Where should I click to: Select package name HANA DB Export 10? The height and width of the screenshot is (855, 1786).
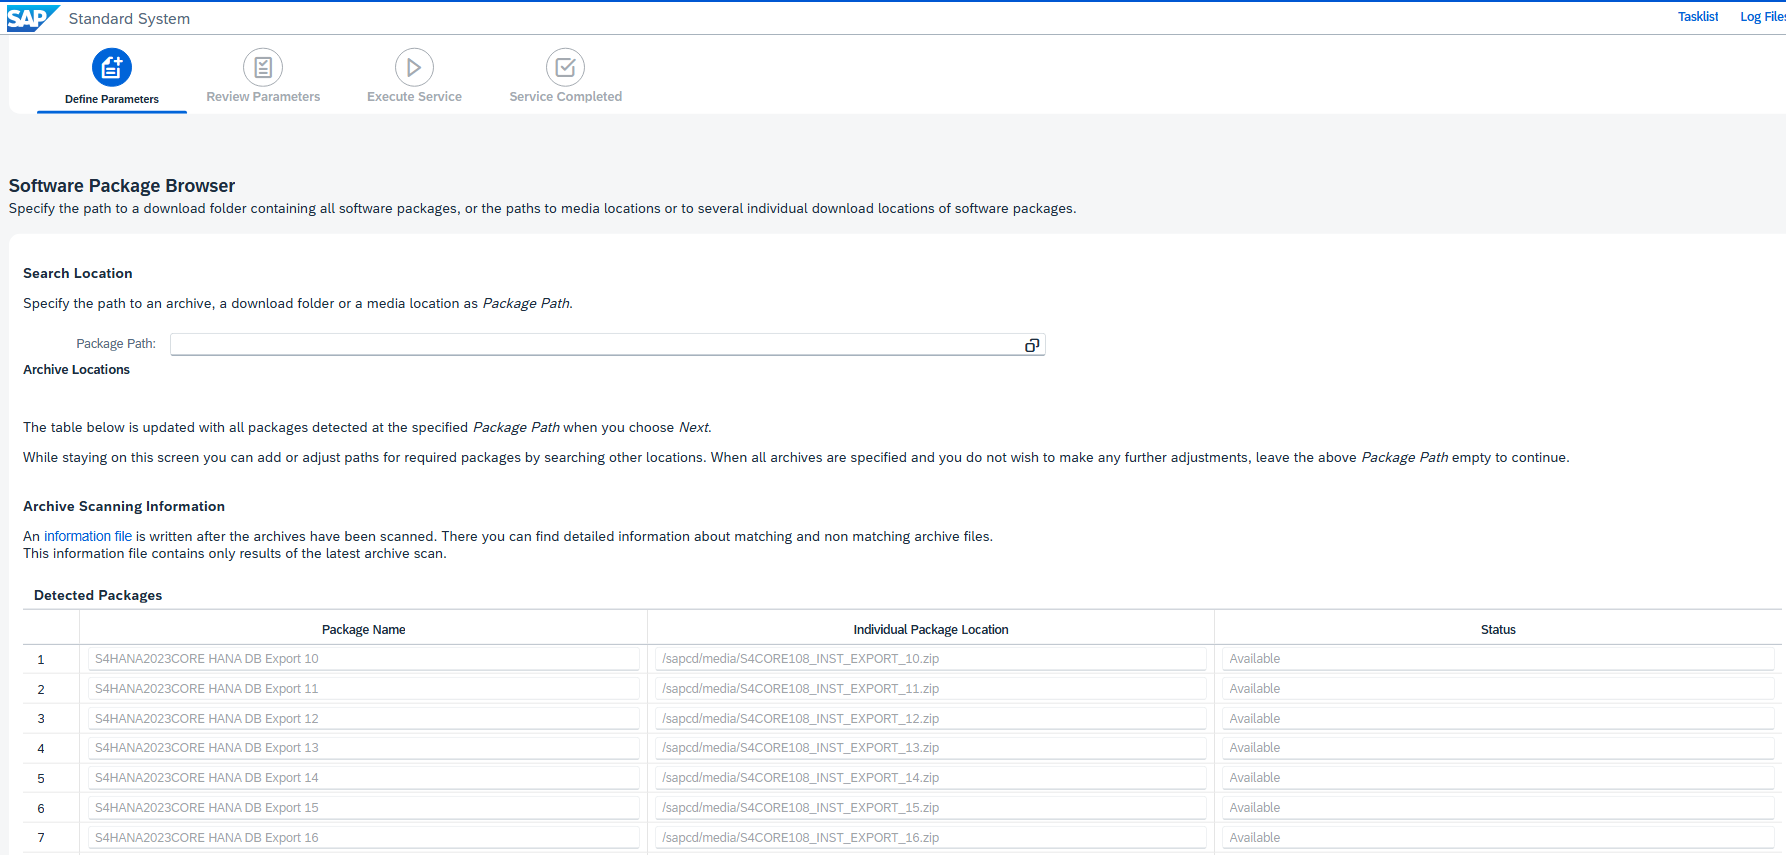(x=364, y=659)
